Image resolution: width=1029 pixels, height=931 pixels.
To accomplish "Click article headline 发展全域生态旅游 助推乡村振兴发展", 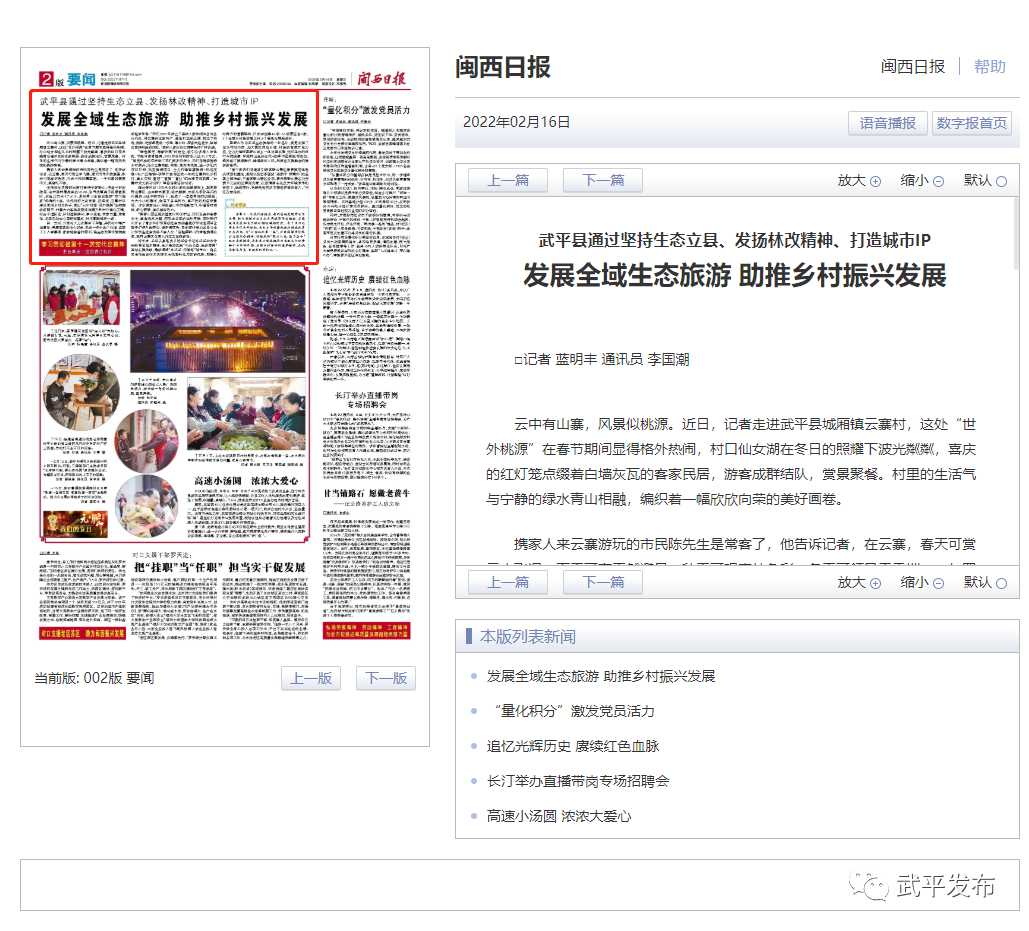I will point(734,276).
